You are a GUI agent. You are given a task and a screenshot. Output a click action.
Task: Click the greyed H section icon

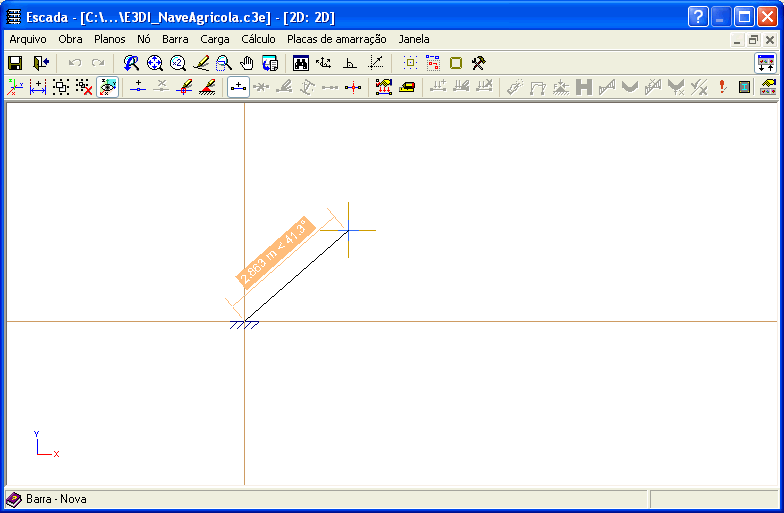[x=584, y=87]
